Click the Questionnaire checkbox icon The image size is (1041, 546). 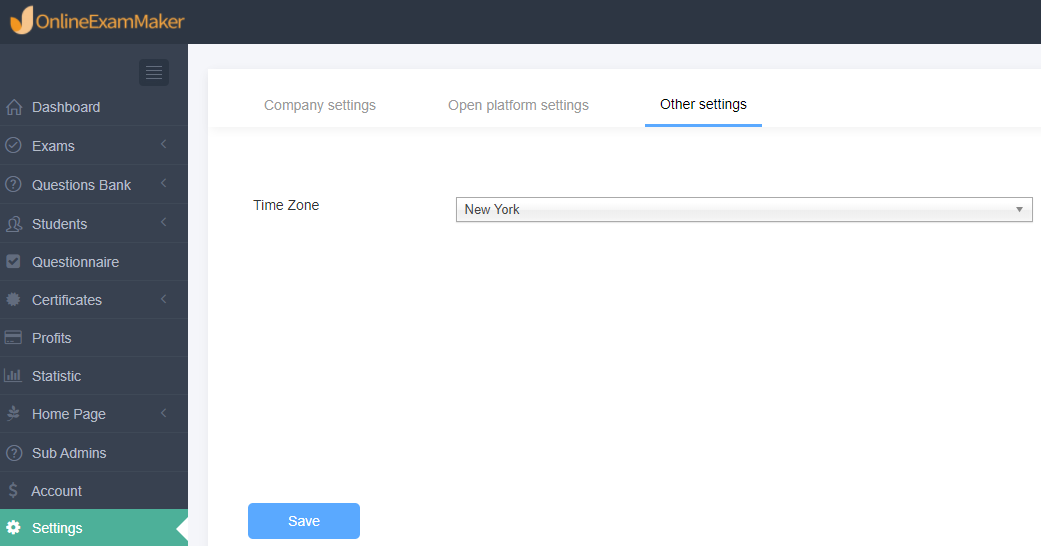pyautogui.click(x=13, y=262)
